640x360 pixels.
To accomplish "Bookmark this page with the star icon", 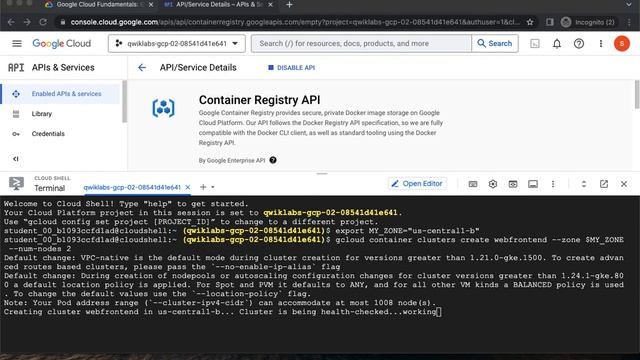I will (530, 22).
